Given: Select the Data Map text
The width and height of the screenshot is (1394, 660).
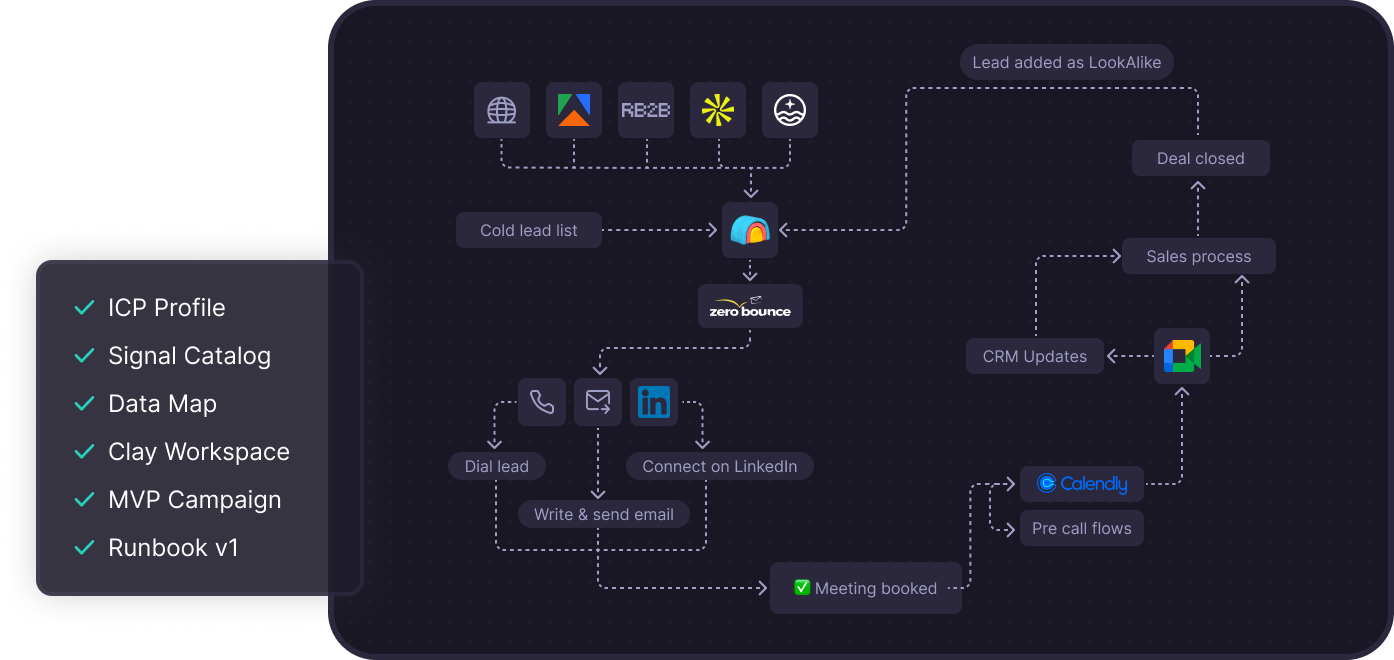Looking at the screenshot, I should [163, 404].
